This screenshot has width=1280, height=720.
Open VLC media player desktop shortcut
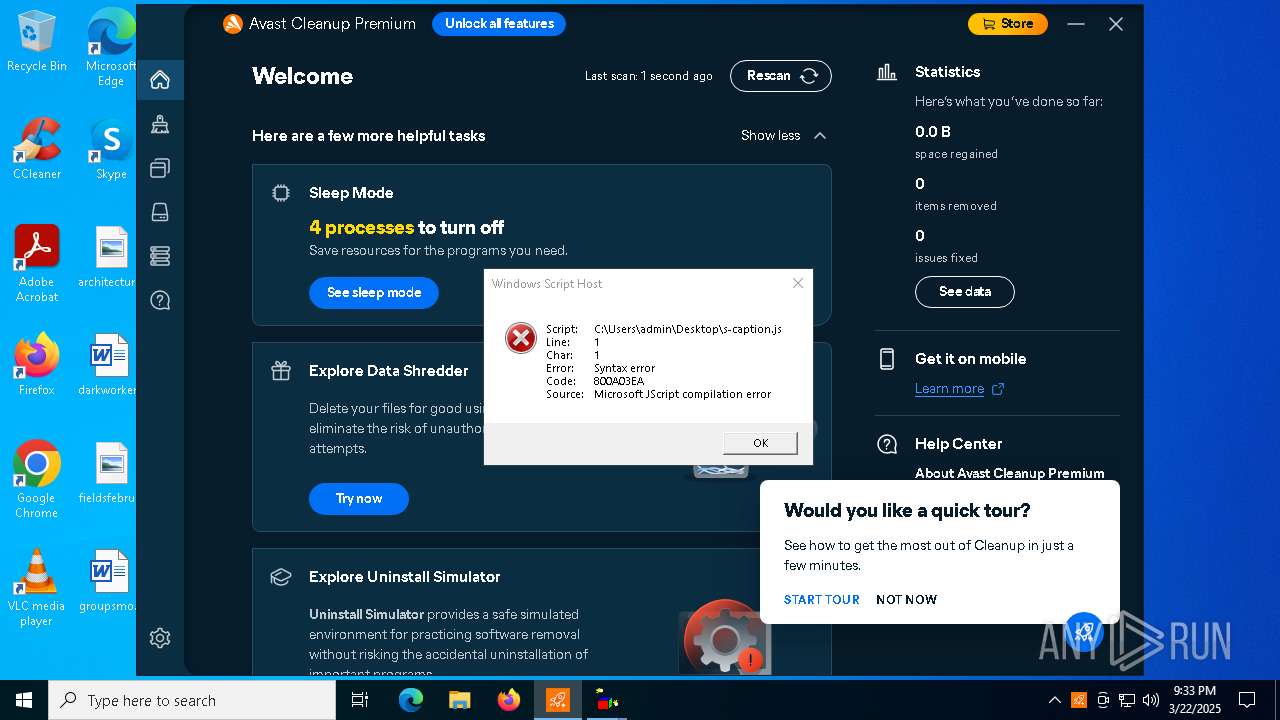[x=37, y=588]
